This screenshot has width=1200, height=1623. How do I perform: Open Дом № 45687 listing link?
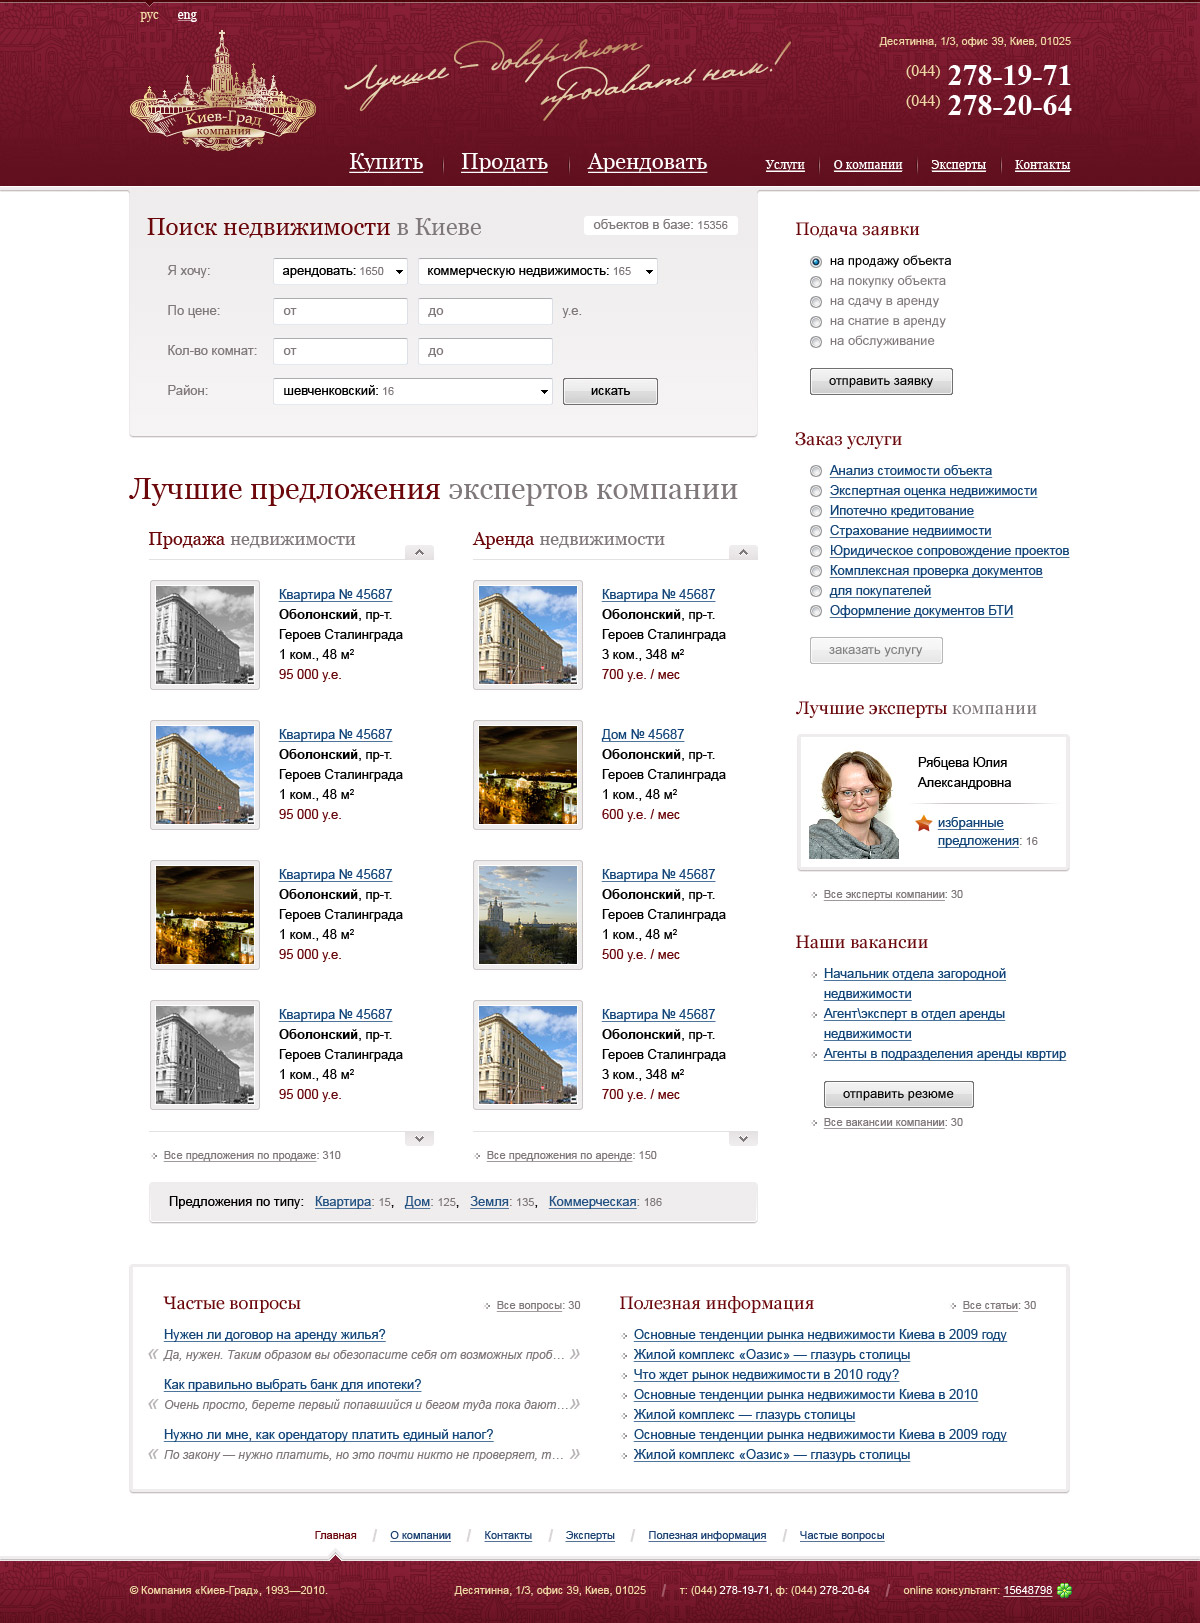click(643, 734)
